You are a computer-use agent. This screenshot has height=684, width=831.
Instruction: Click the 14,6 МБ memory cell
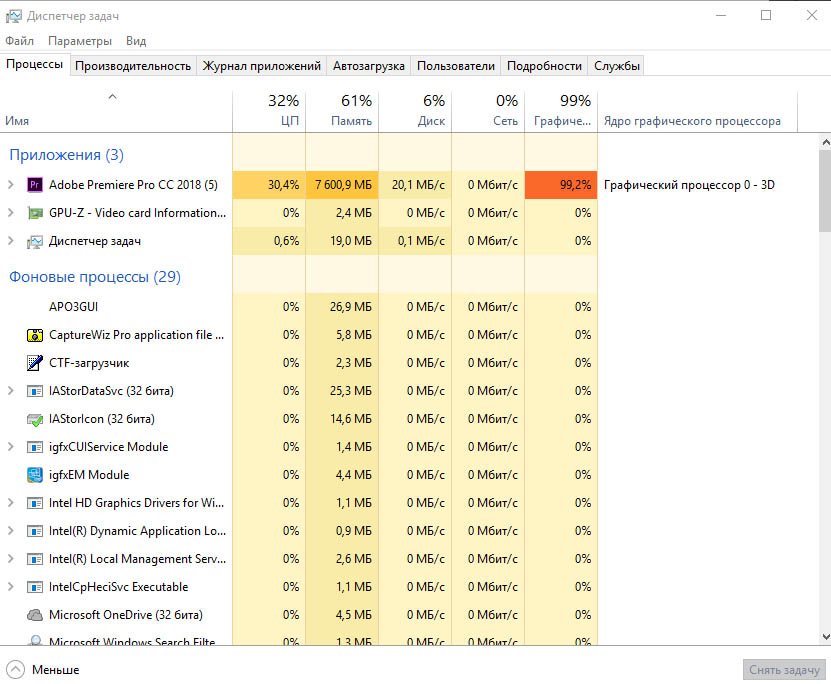click(x=342, y=419)
